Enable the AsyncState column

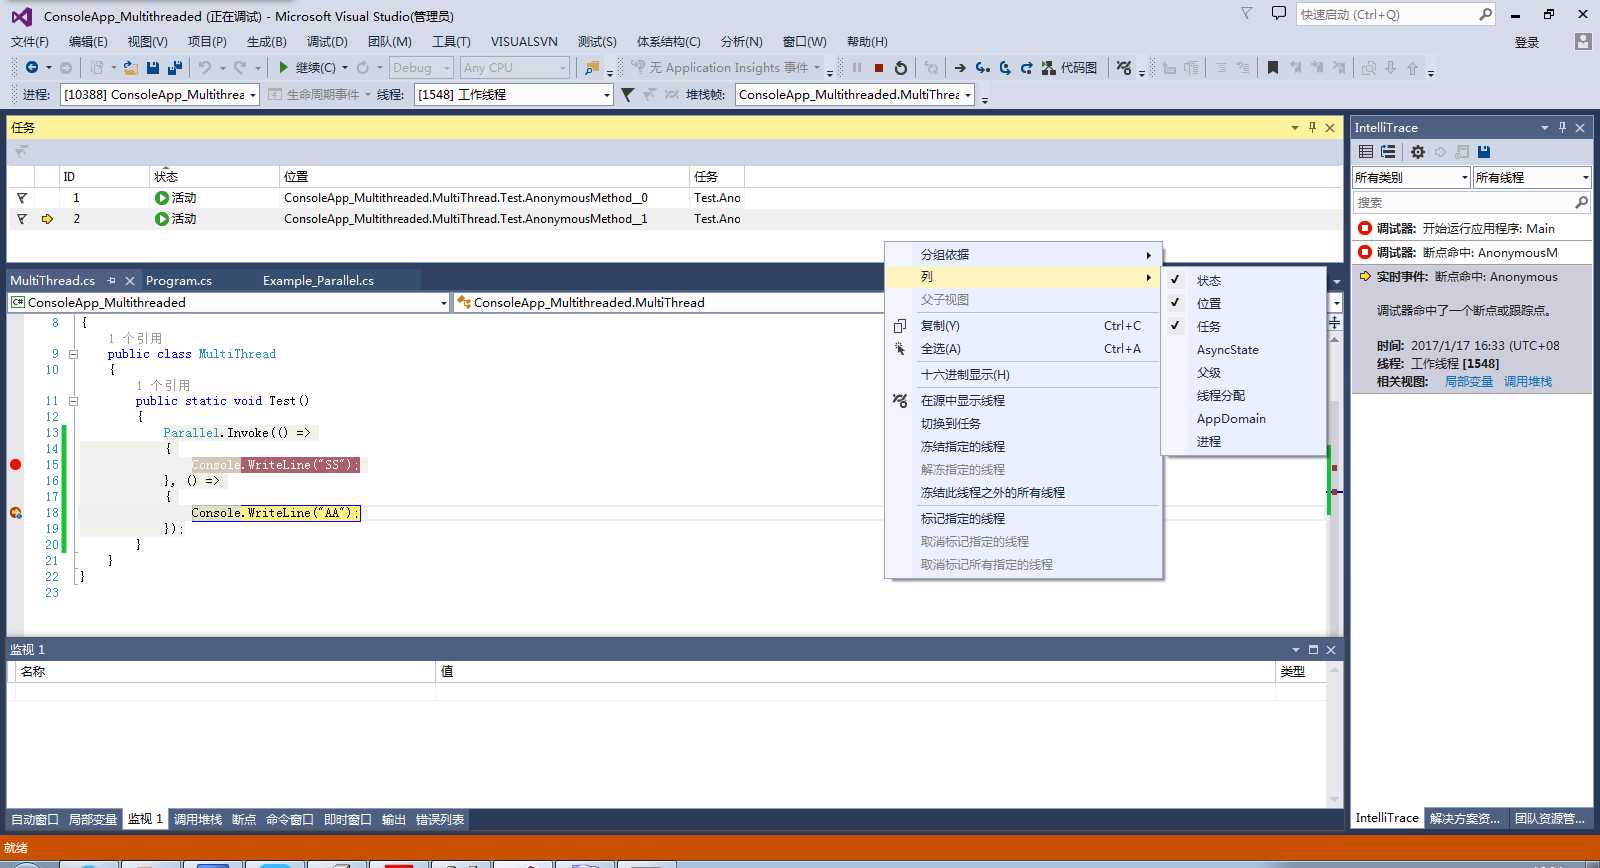(1243, 350)
